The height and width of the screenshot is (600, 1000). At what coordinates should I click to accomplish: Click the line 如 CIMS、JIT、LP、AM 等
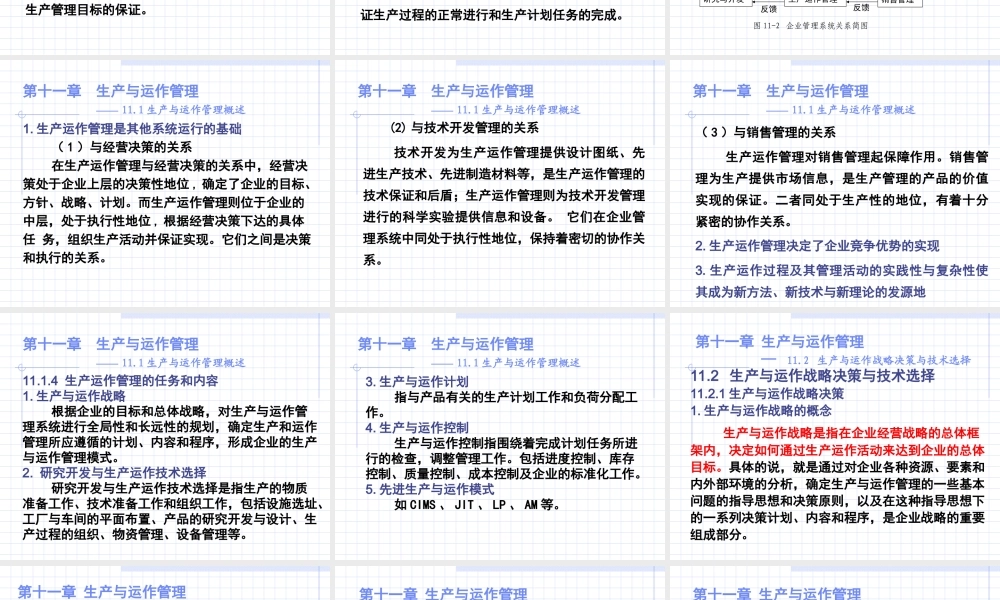pos(477,504)
